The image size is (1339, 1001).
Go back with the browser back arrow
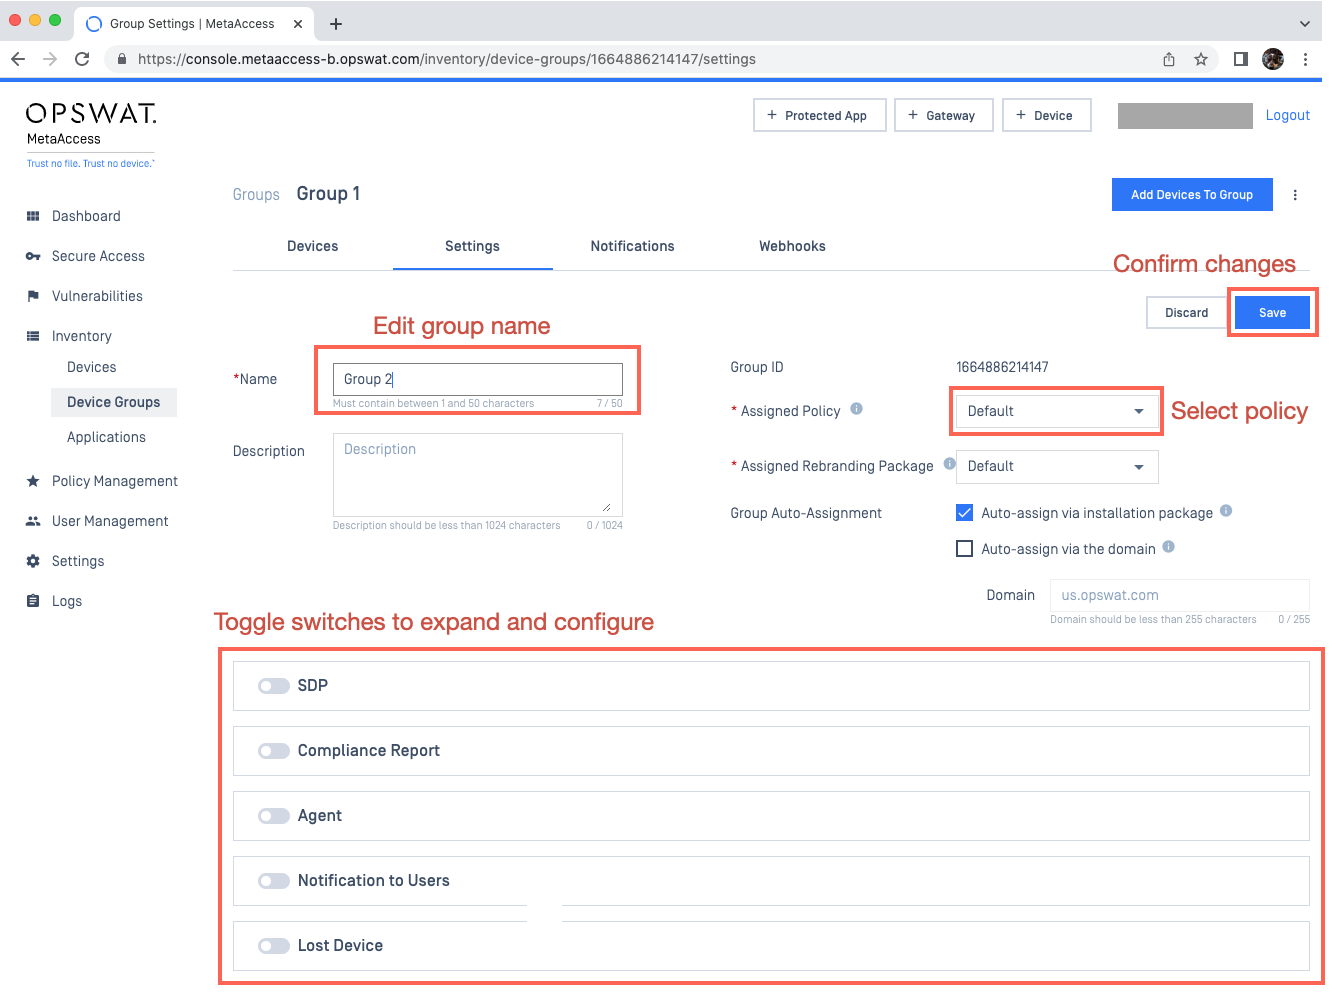(18, 59)
